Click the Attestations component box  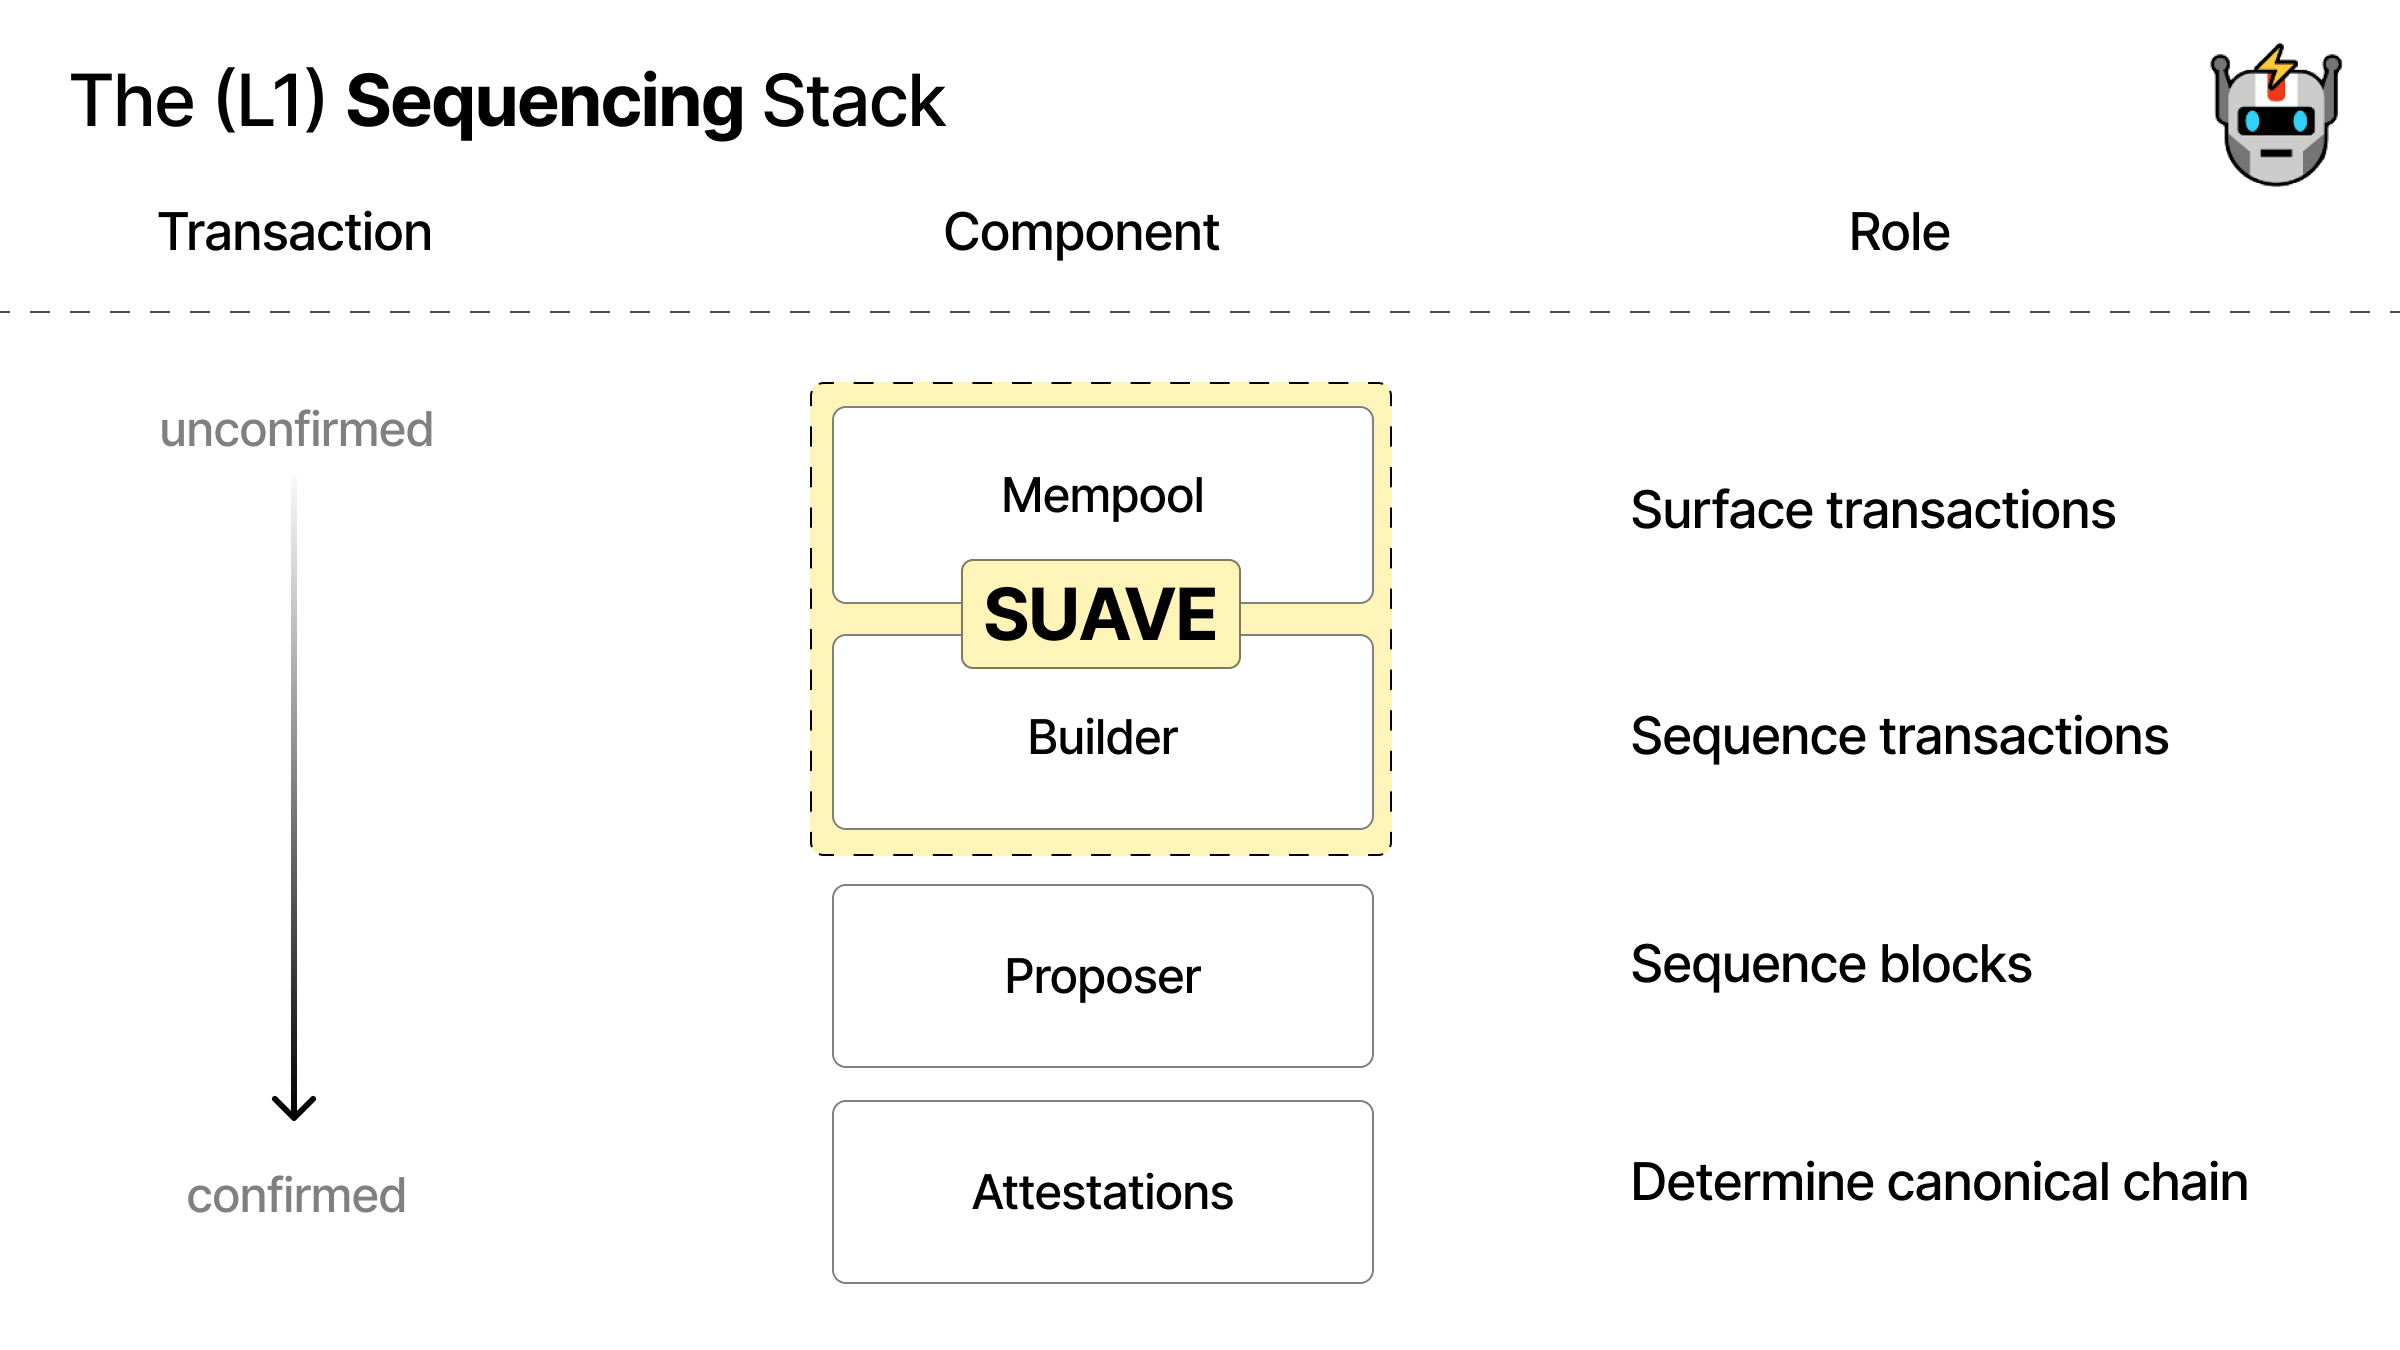[1101, 1192]
